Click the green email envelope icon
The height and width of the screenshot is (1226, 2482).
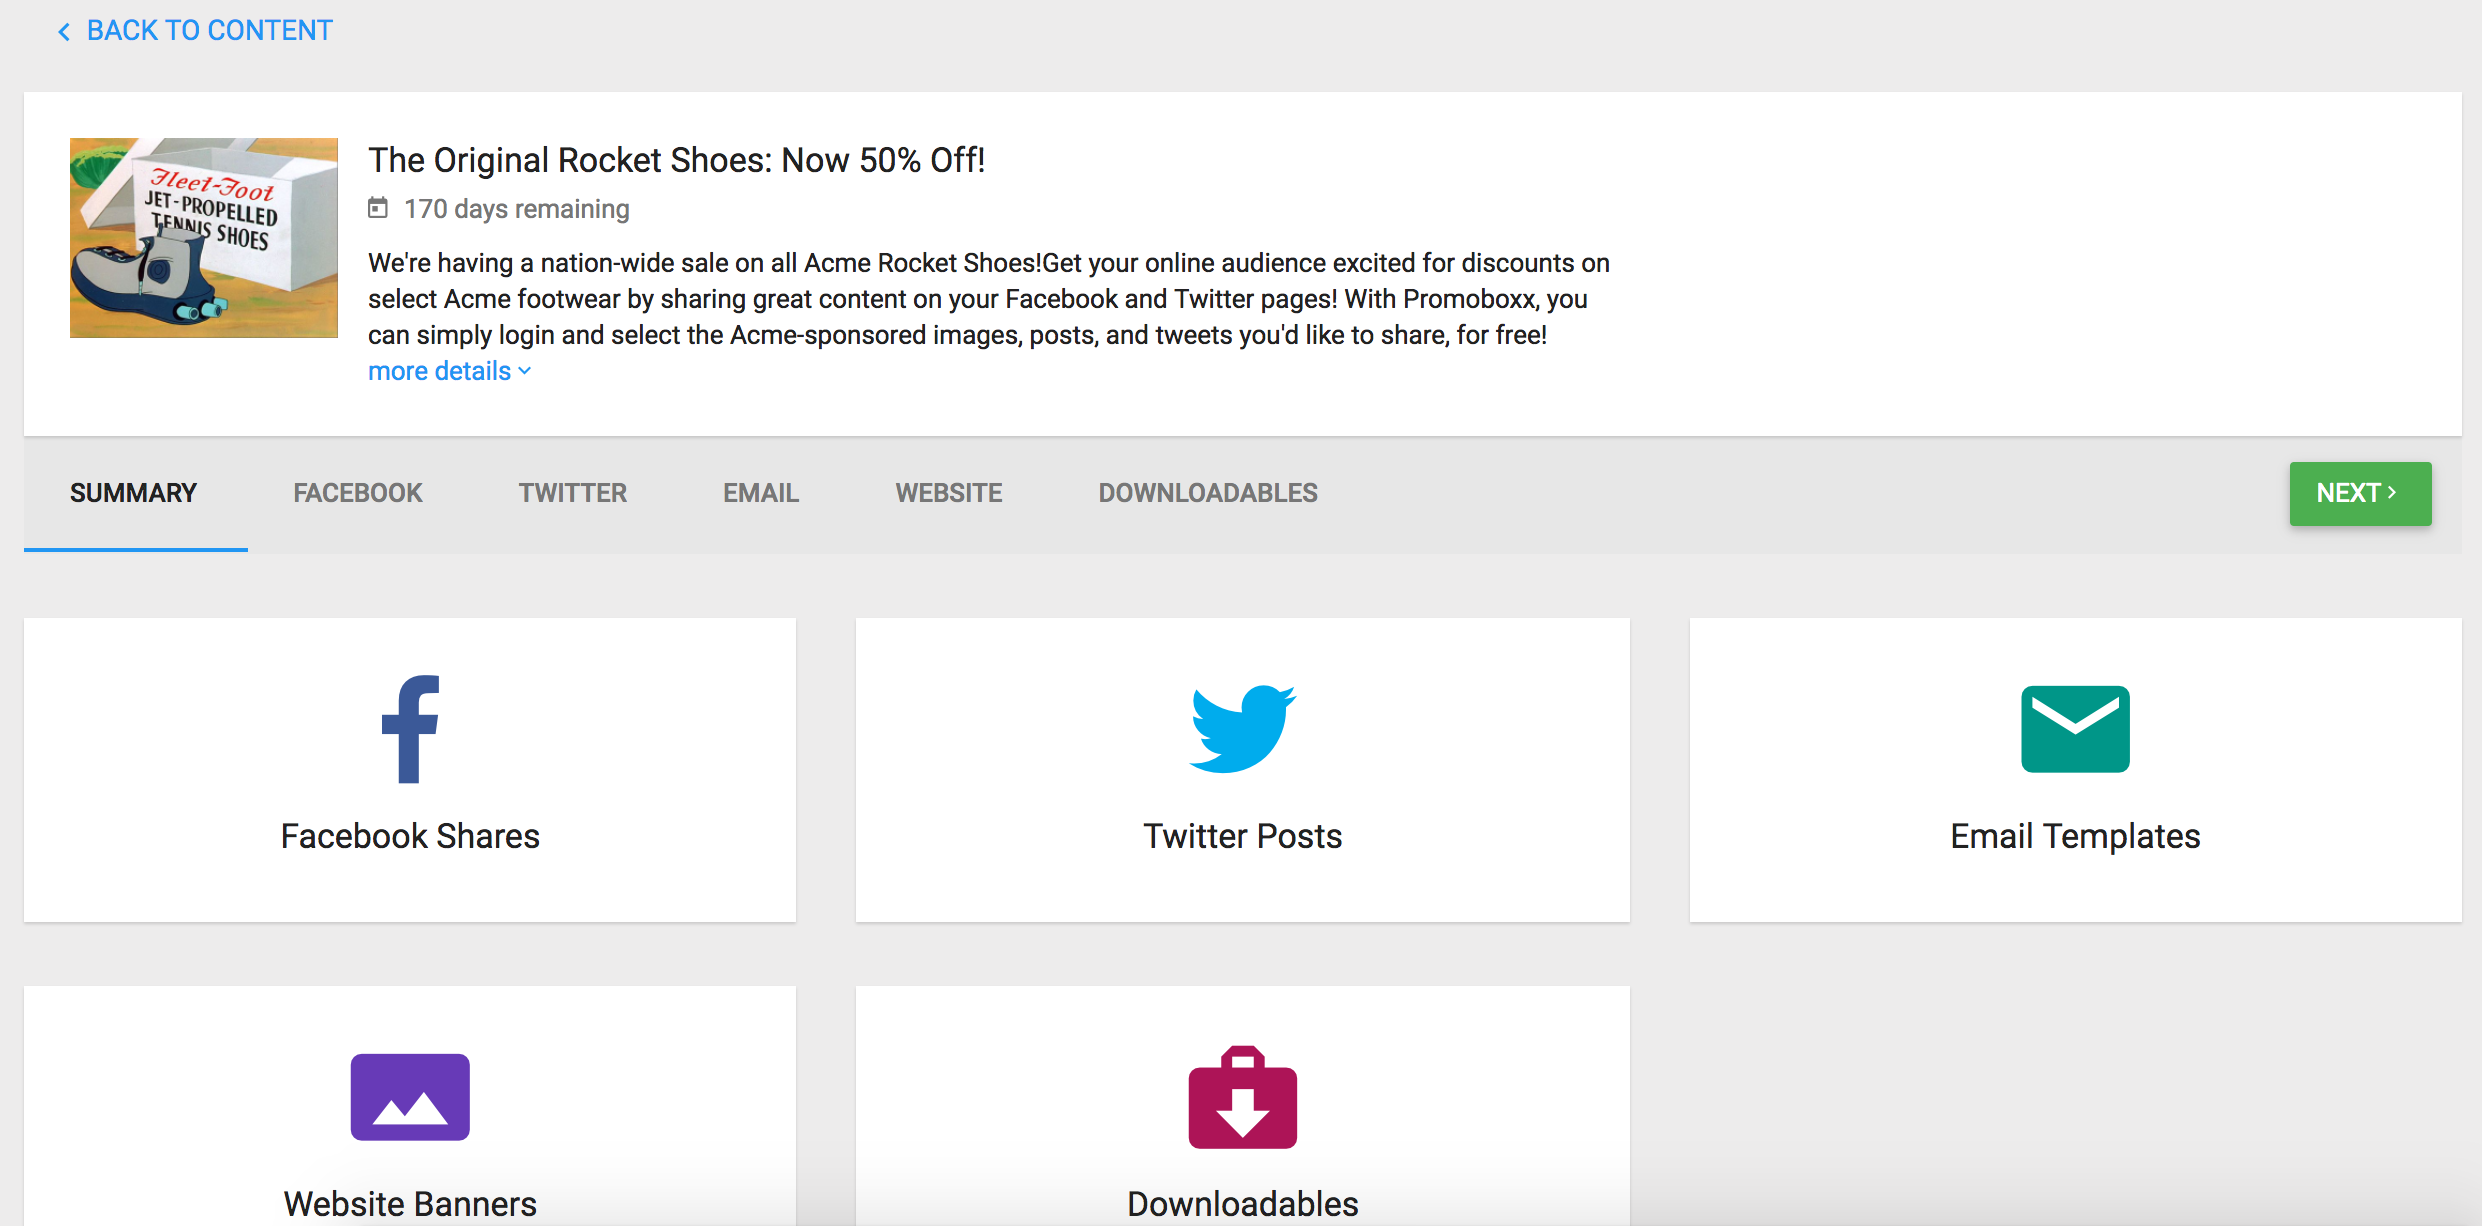[2075, 729]
